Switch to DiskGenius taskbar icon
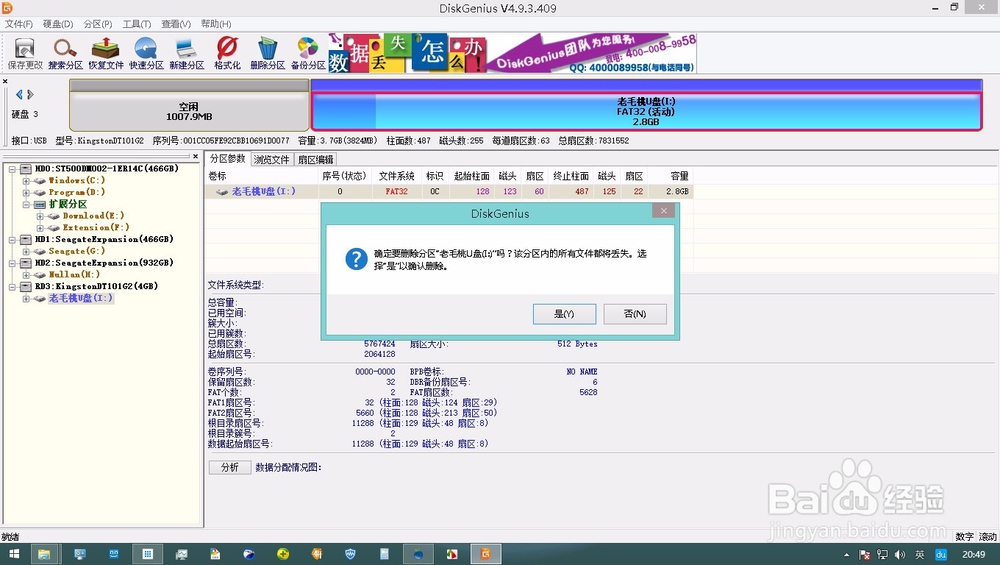1000x565 pixels. coord(485,554)
